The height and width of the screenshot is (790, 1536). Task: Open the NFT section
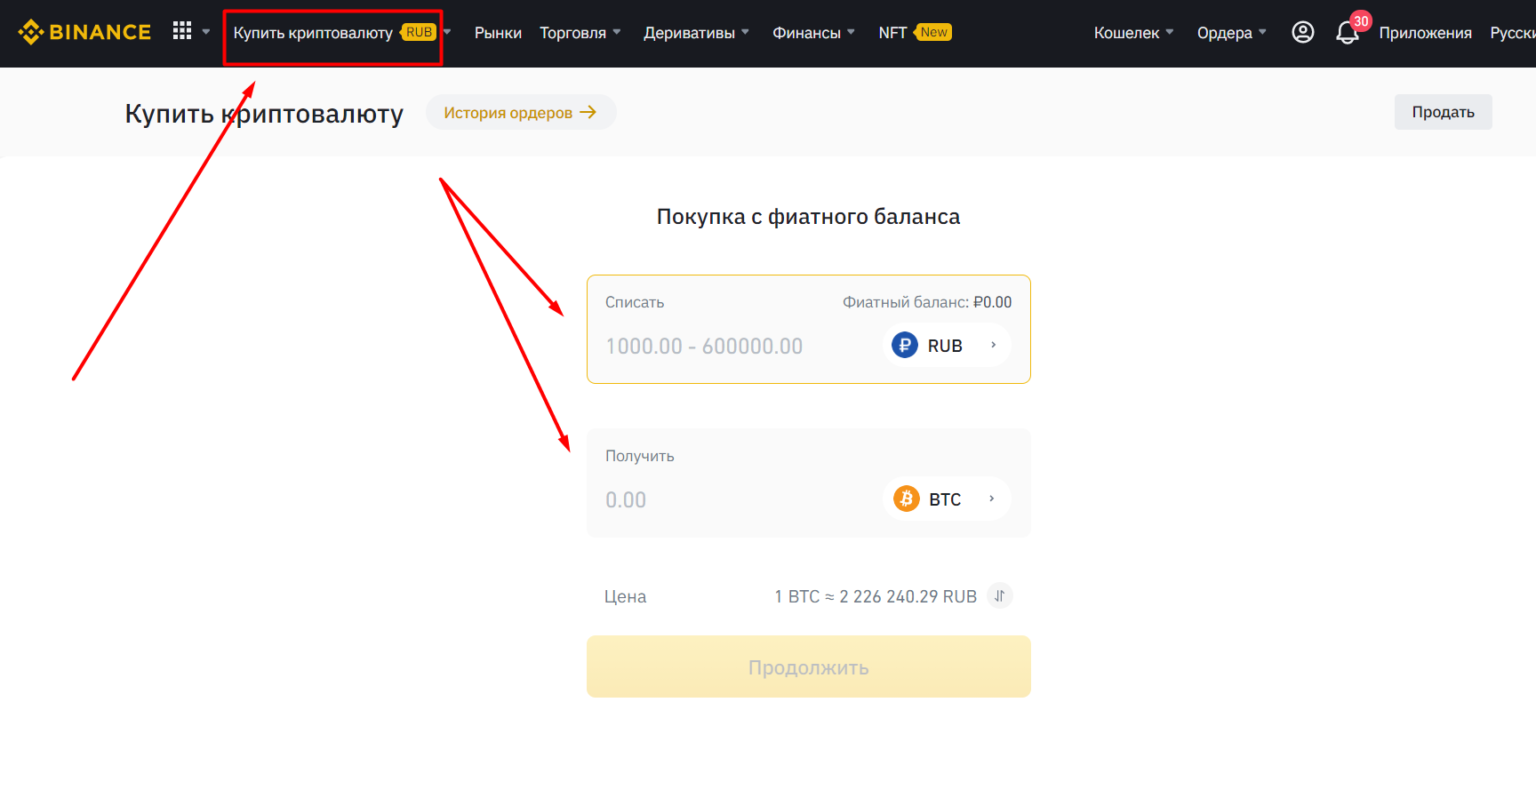pyautogui.click(x=893, y=33)
